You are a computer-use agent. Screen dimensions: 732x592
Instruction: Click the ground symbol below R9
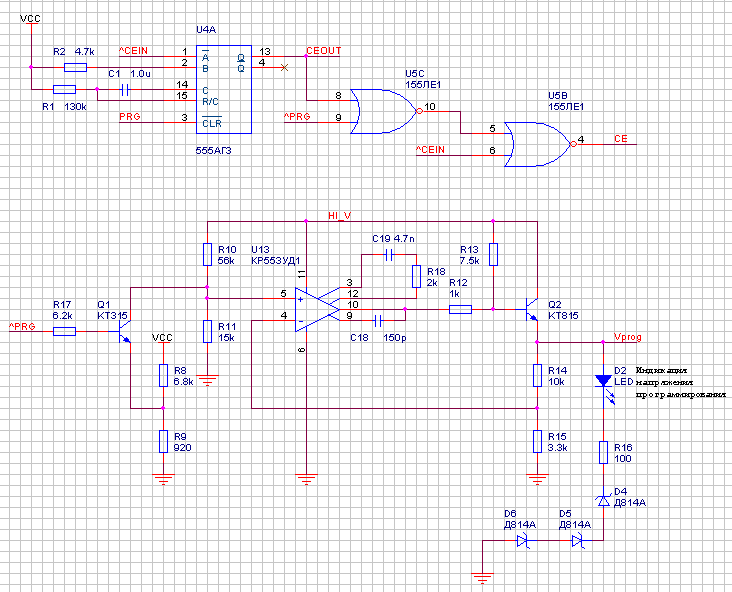pos(162,478)
